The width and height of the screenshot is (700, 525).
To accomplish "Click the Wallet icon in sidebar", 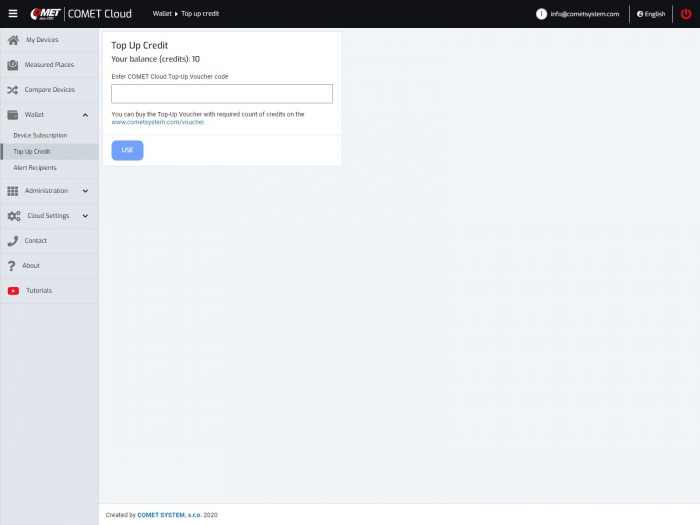I will (x=13, y=115).
